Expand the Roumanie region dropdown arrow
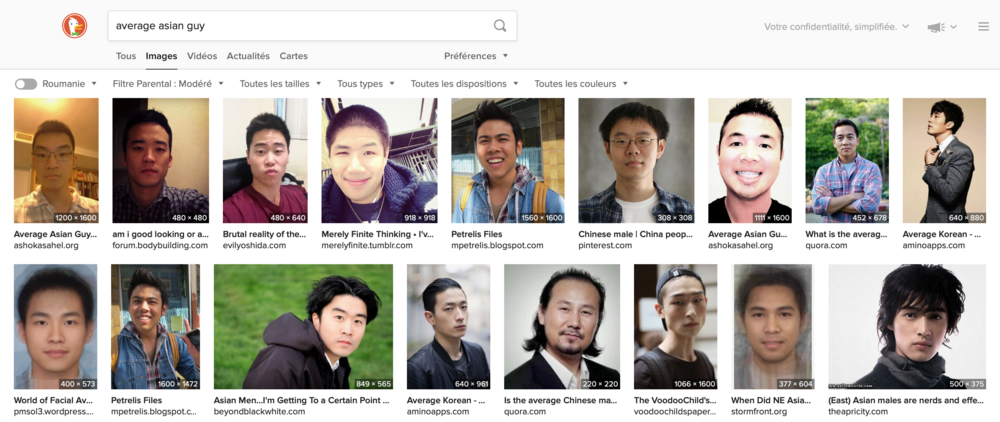 click(x=94, y=84)
